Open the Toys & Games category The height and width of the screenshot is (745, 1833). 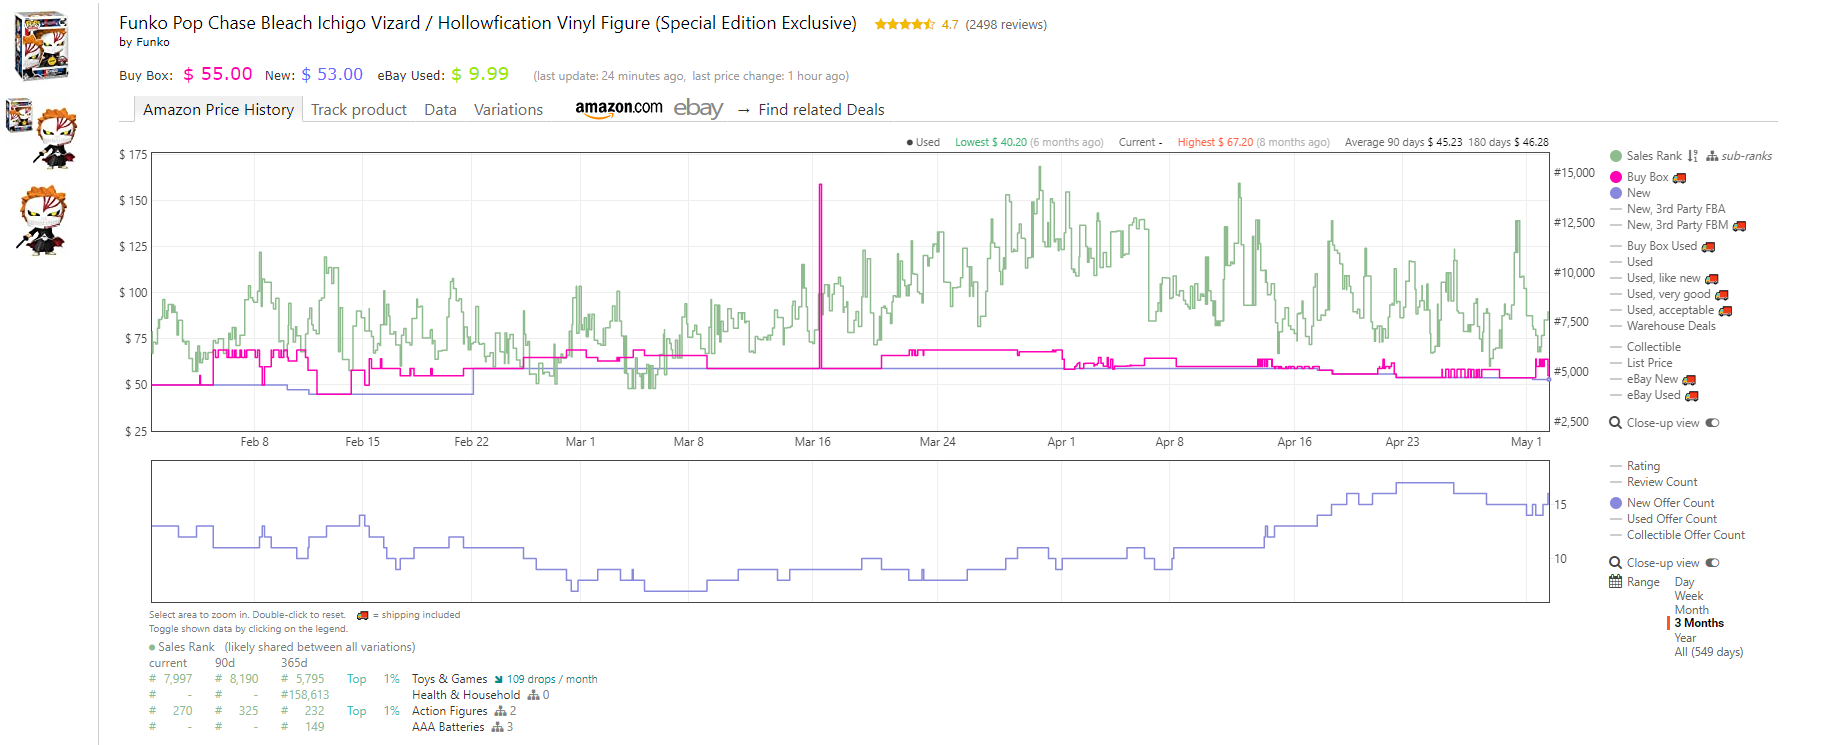[450, 679]
